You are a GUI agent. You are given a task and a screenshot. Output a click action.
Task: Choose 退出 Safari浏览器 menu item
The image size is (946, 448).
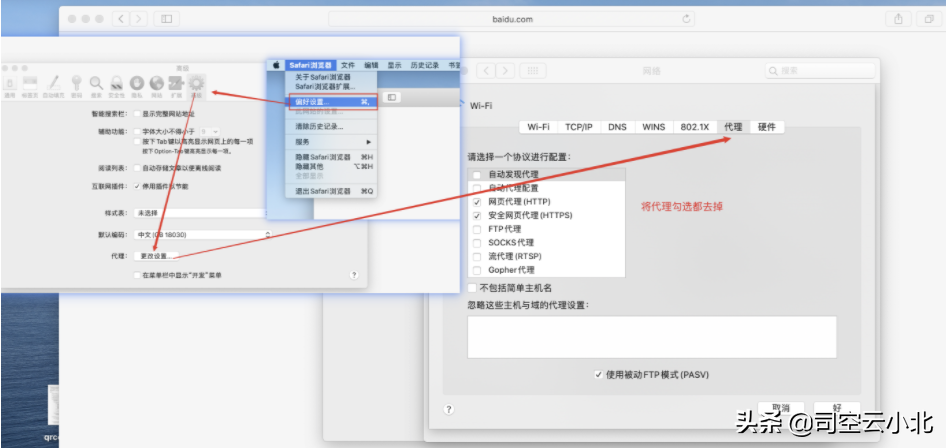pyautogui.click(x=331, y=191)
